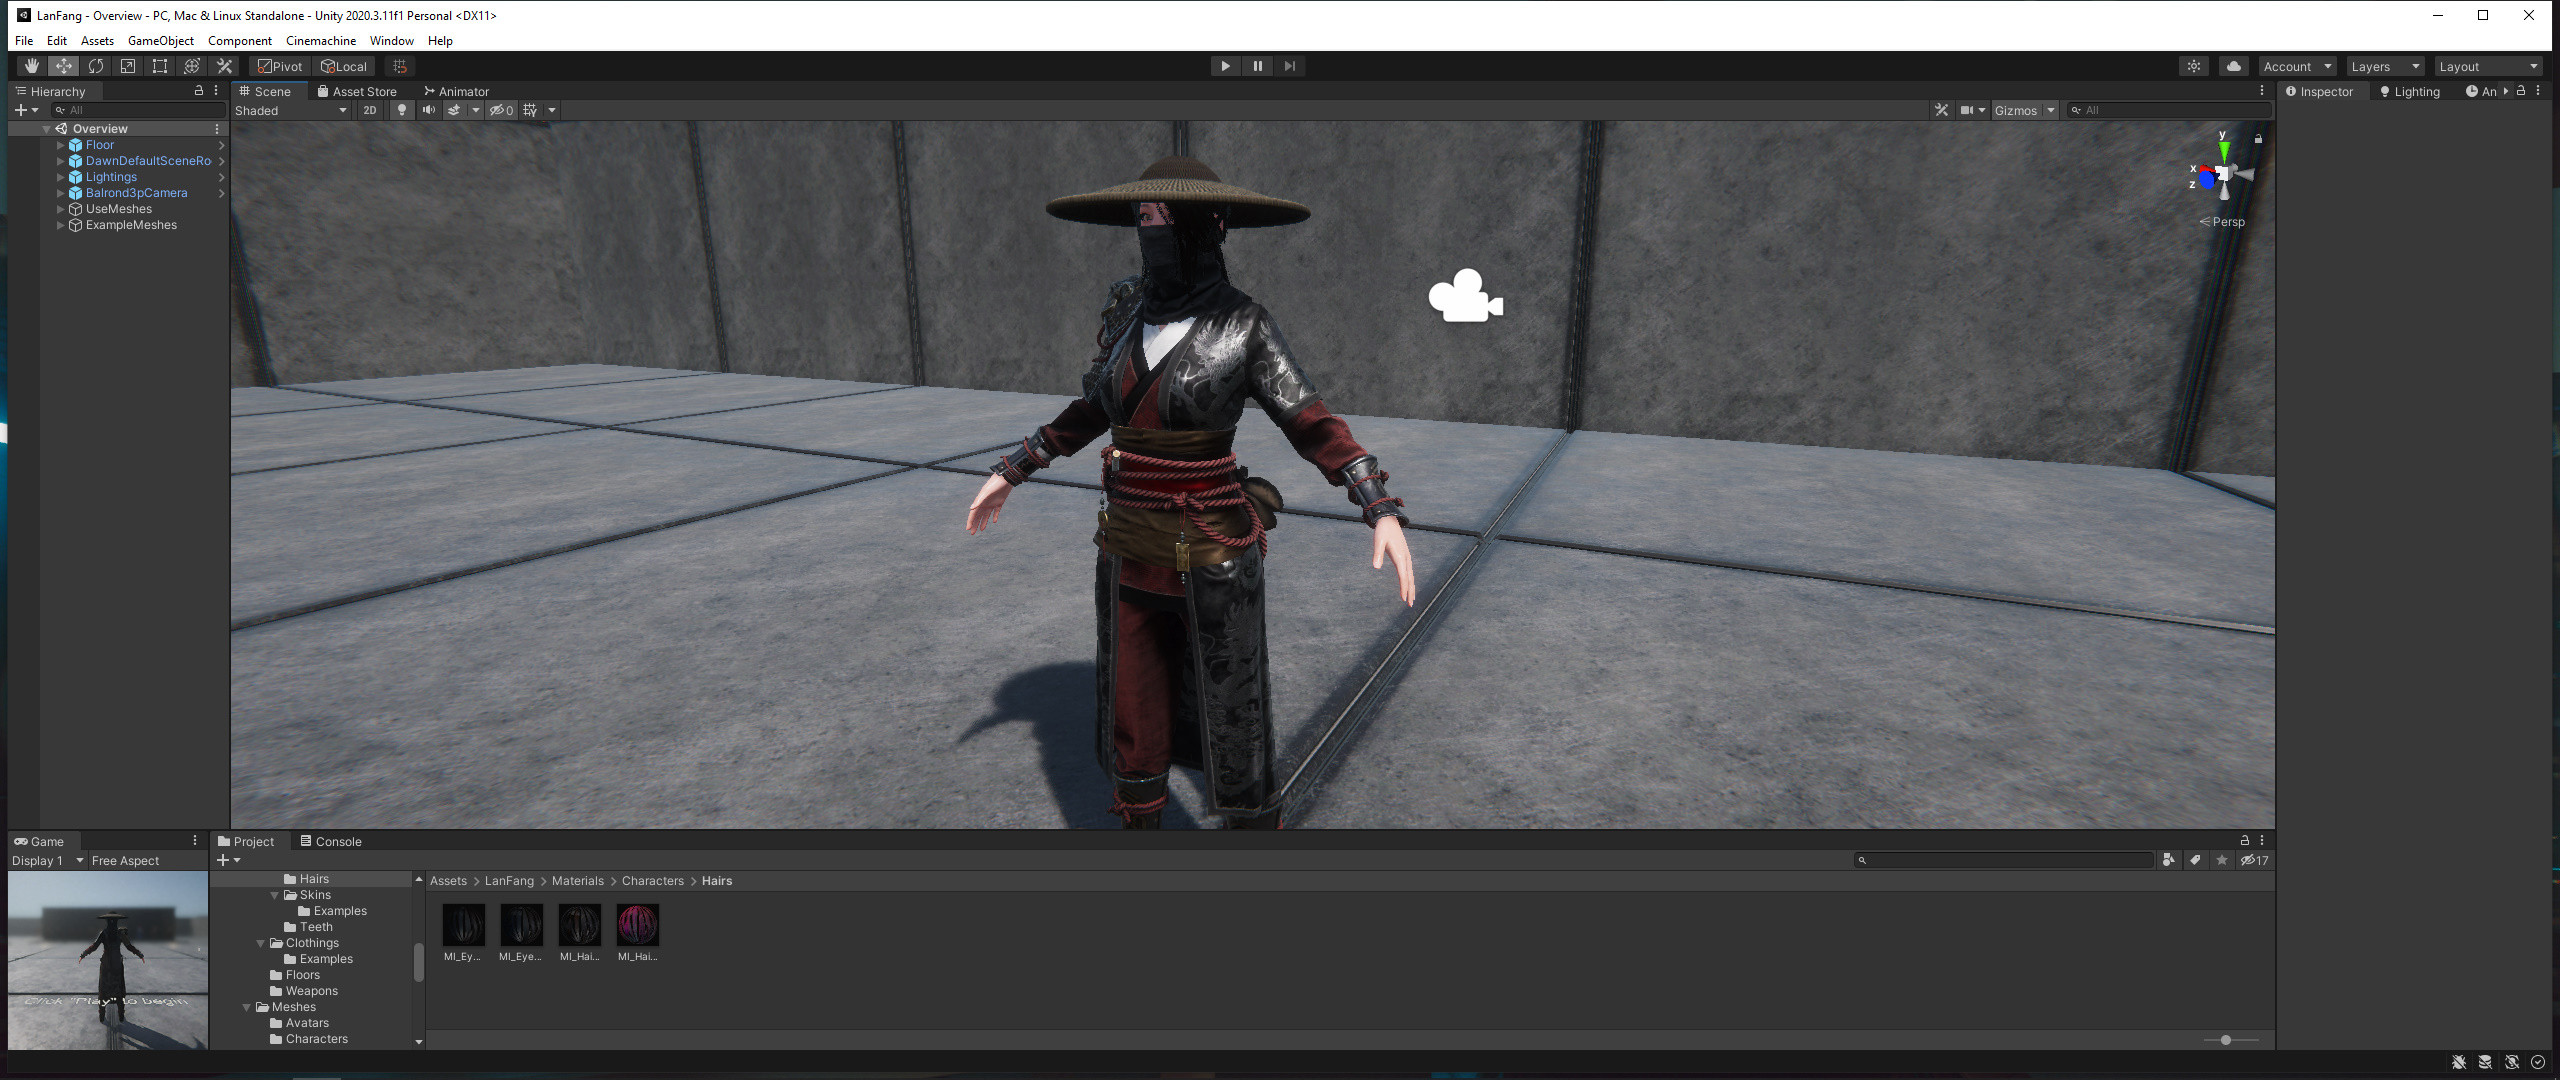Screen dimensions: 2560x1080
Task: Open Scene component tools panel icon
Action: click(x=1941, y=110)
